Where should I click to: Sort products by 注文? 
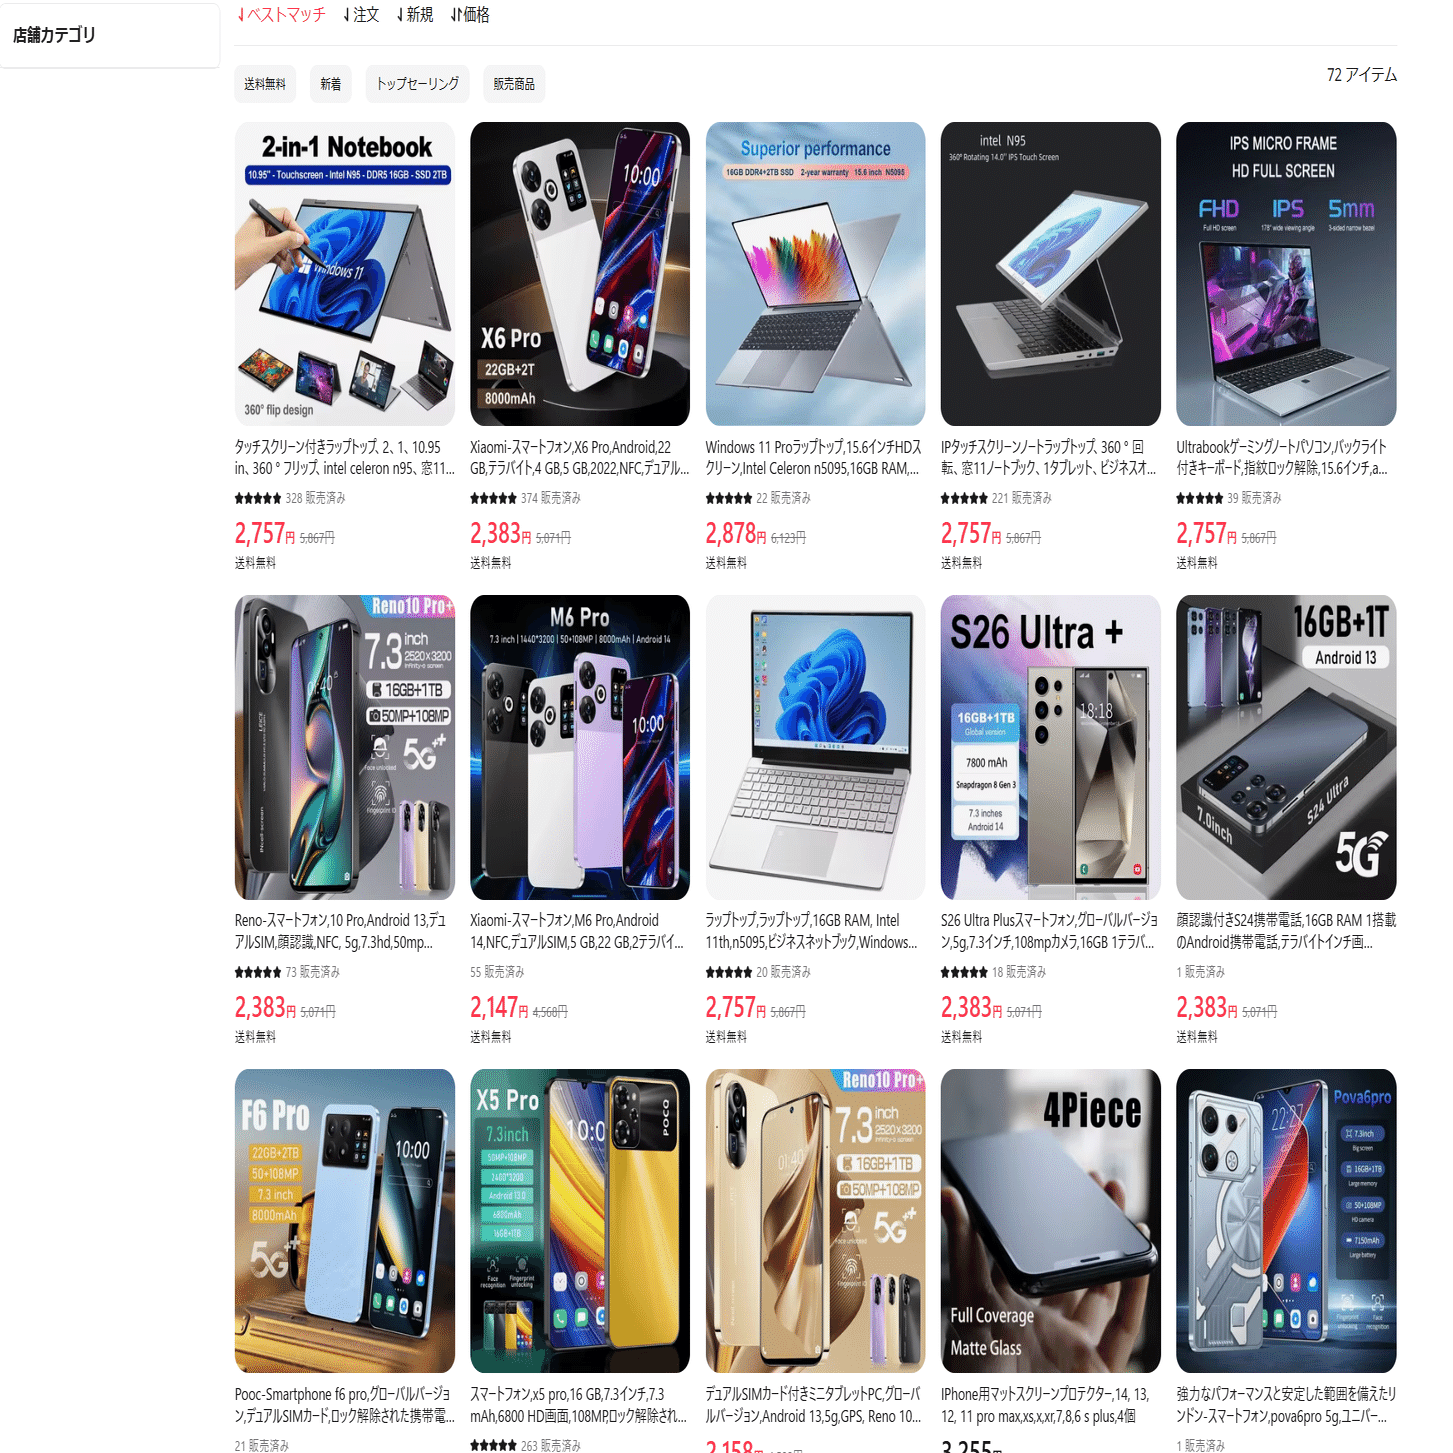pyautogui.click(x=361, y=15)
